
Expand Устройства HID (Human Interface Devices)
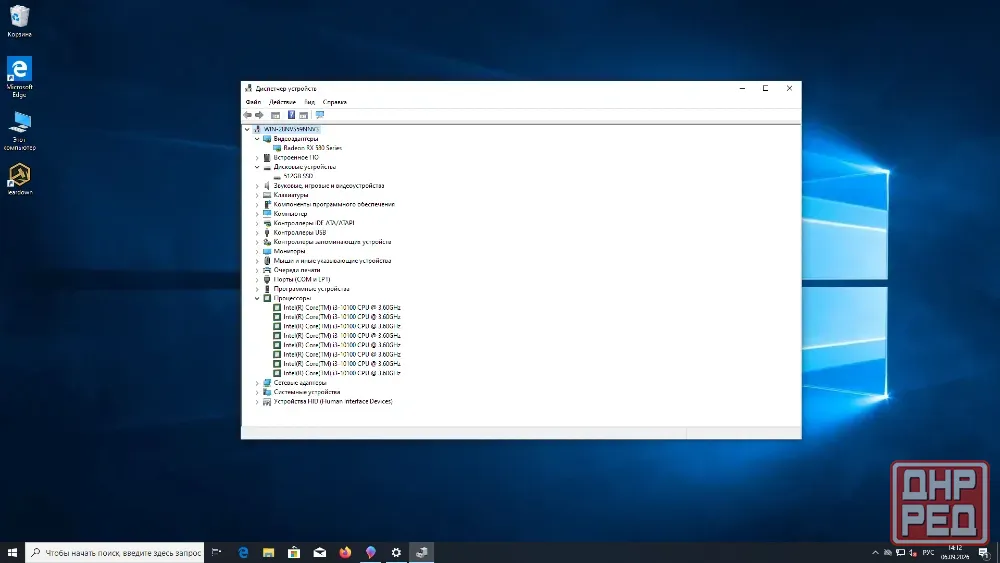pos(257,402)
